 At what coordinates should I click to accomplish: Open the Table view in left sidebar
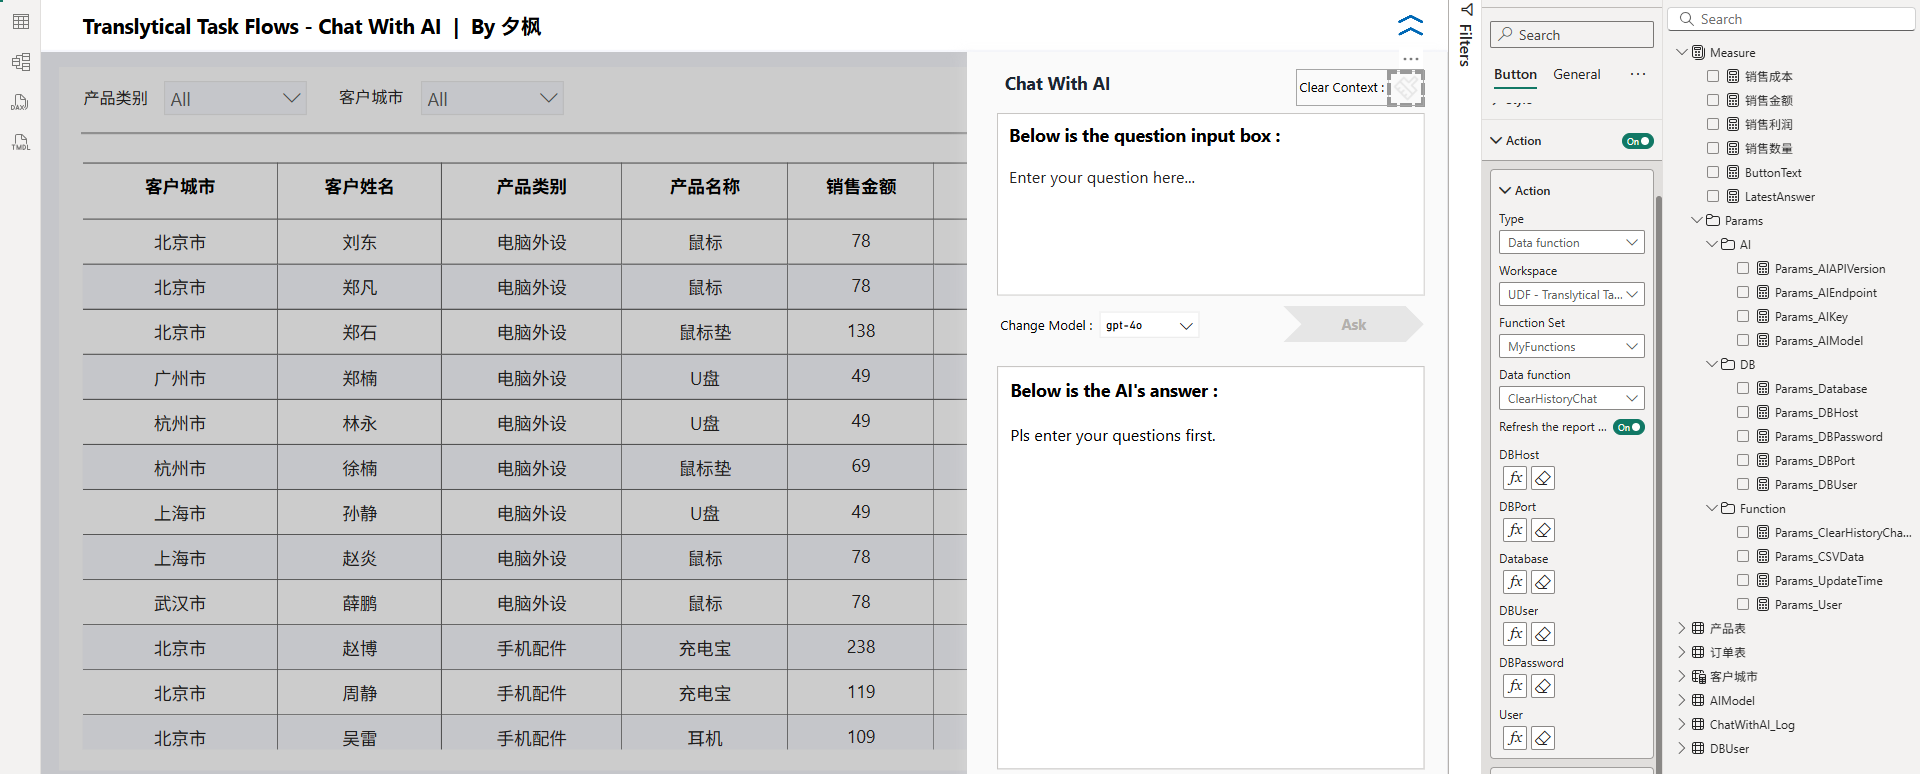[21, 22]
